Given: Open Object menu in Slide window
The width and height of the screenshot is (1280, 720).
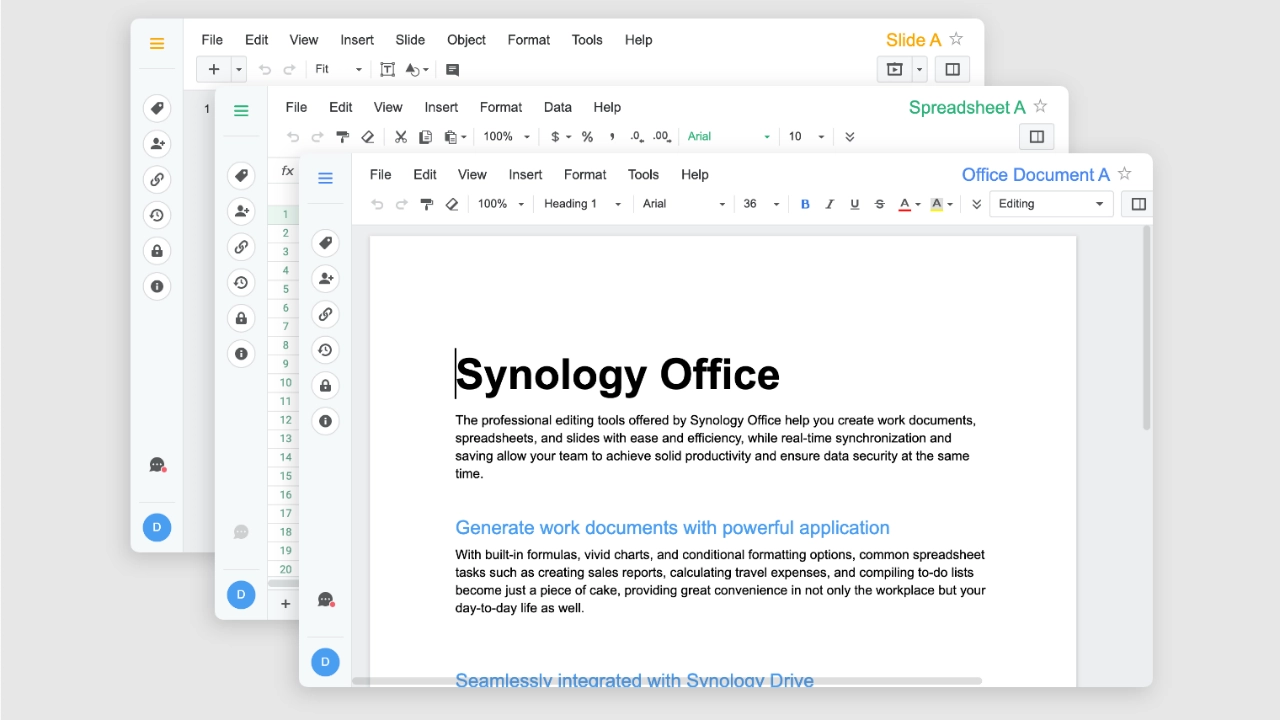Looking at the screenshot, I should tap(466, 40).
